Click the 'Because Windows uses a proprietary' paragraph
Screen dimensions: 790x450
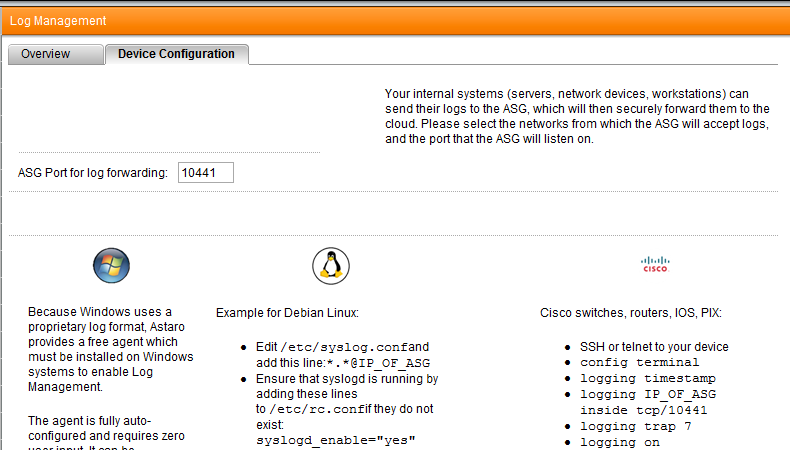point(111,348)
